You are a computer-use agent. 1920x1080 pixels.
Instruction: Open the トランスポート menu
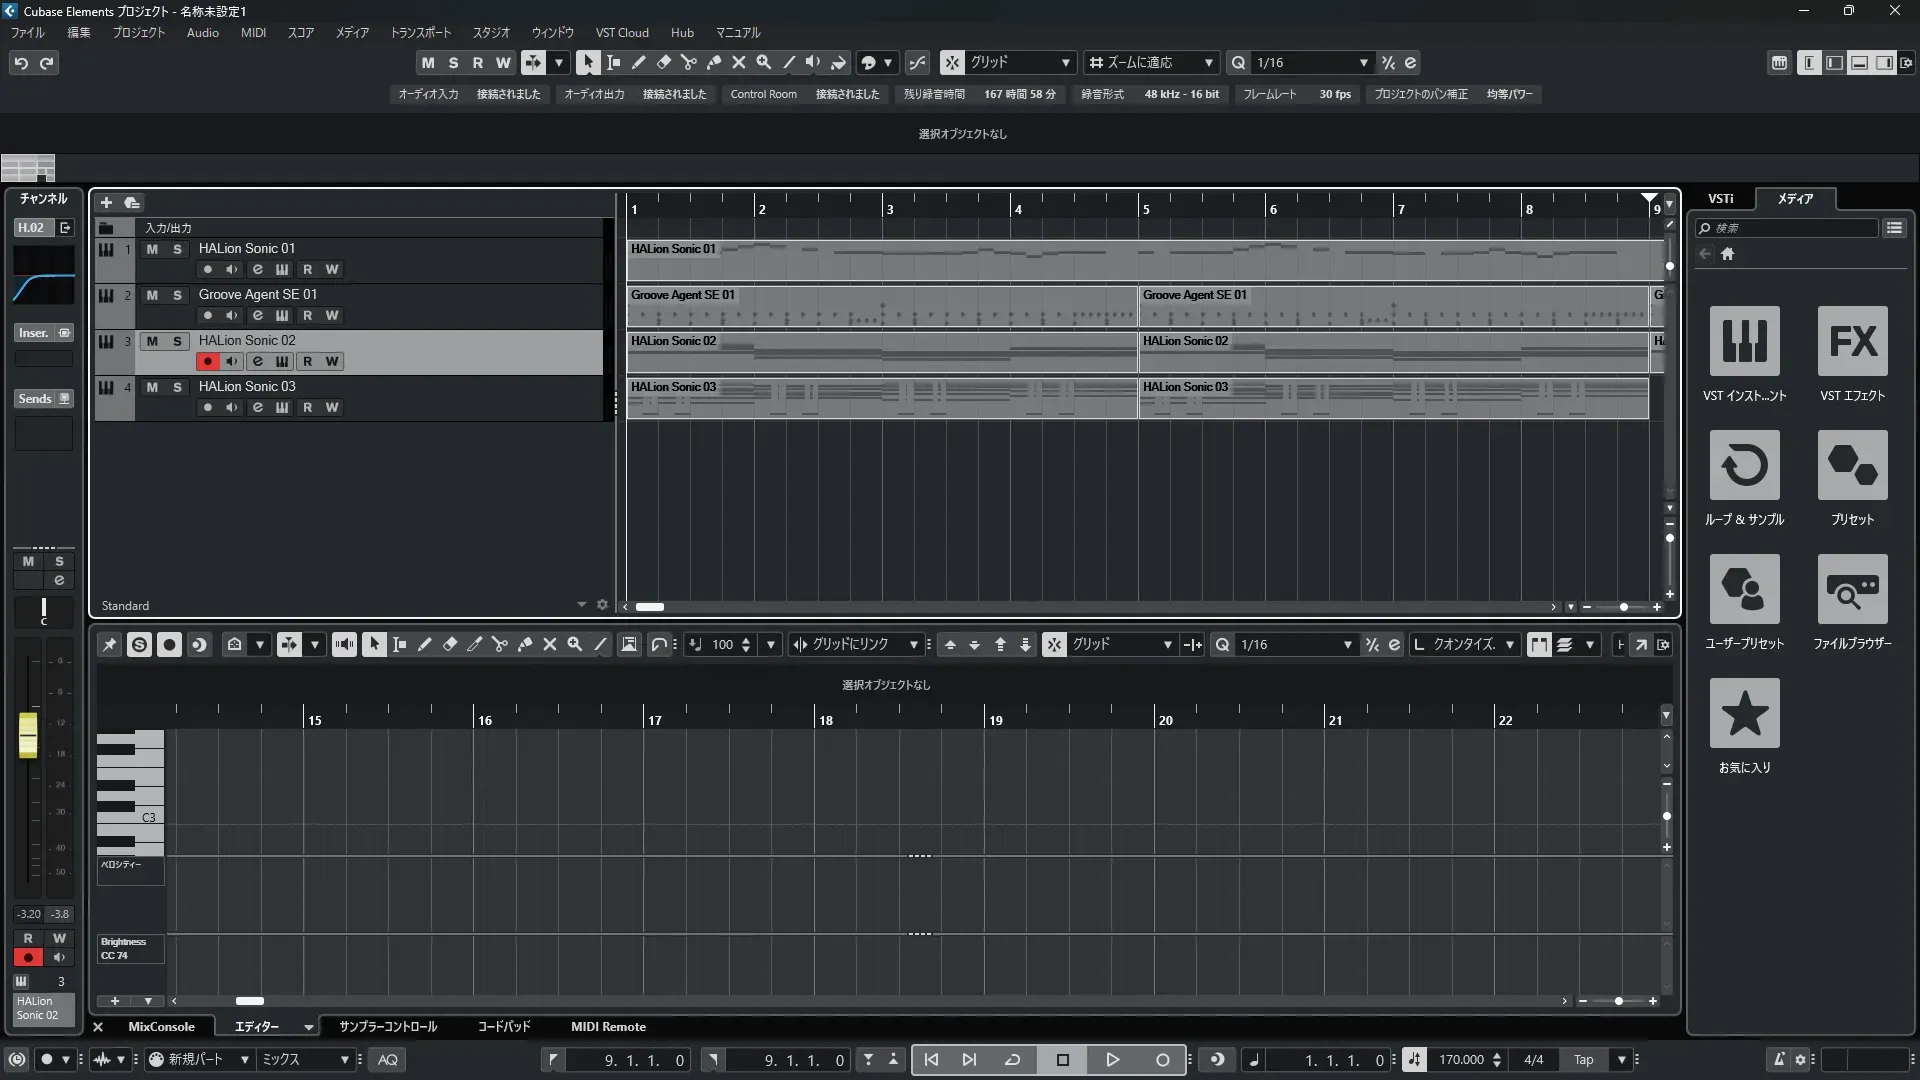(x=420, y=32)
